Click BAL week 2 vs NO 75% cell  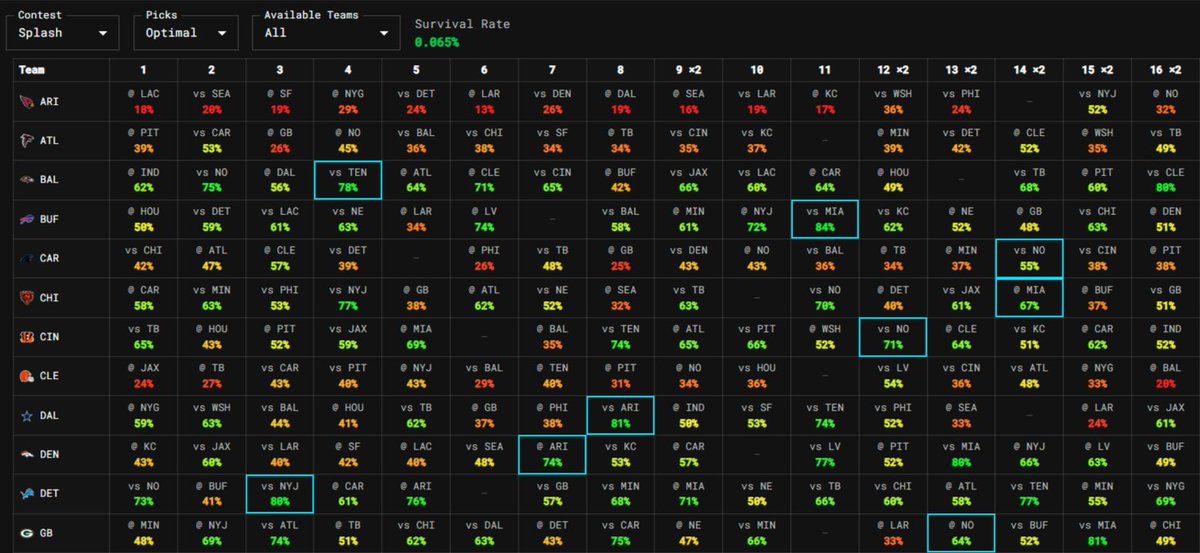tap(211, 182)
